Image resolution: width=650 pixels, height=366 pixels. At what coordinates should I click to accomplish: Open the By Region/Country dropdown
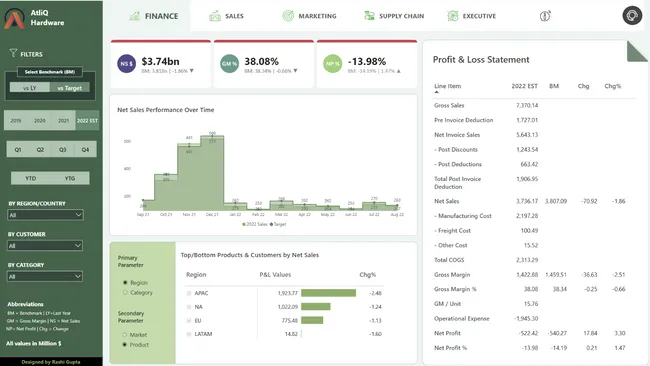point(45,215)
